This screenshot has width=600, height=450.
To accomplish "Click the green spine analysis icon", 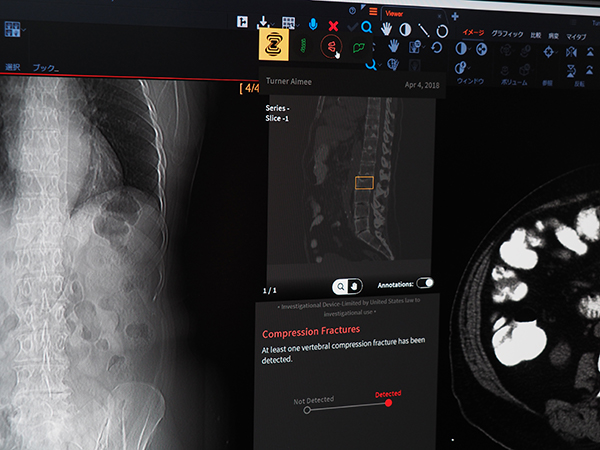I will [x=304, y=45].
